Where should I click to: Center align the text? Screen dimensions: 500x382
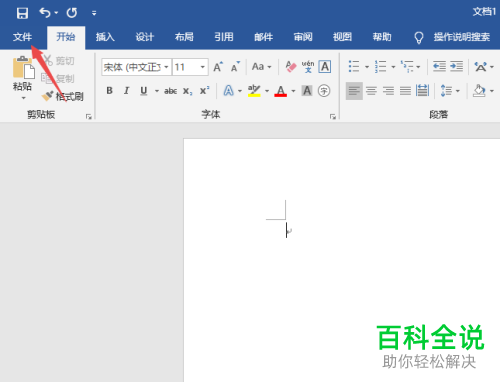click(371, 91)
